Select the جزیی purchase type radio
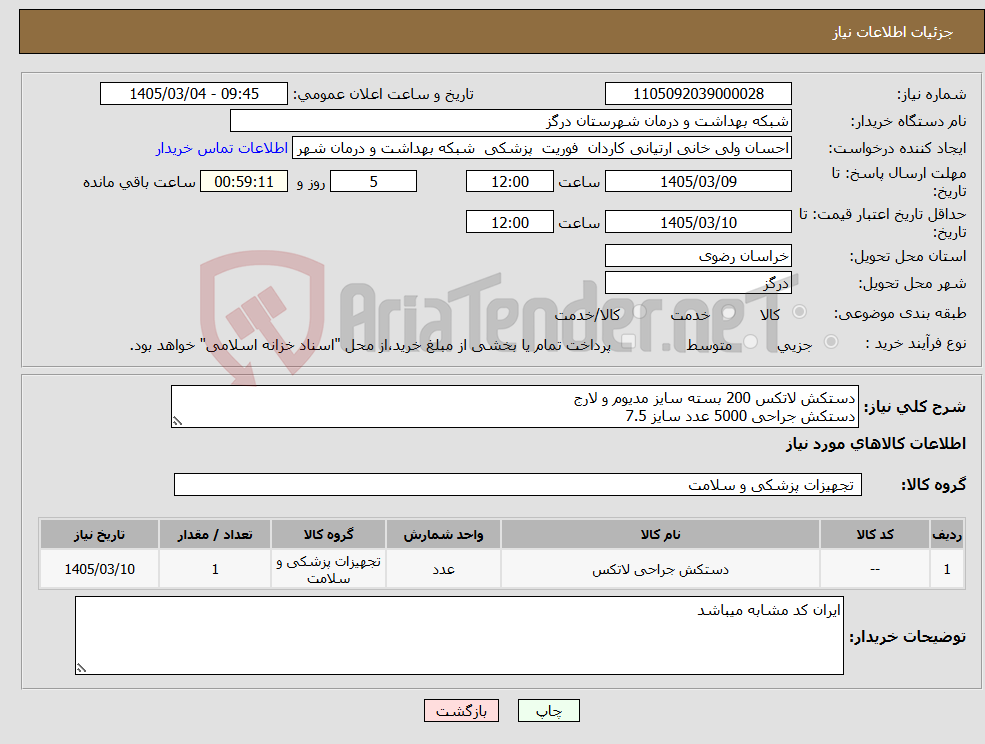Screen dimensions: 985x744 (x=830, y=342)
